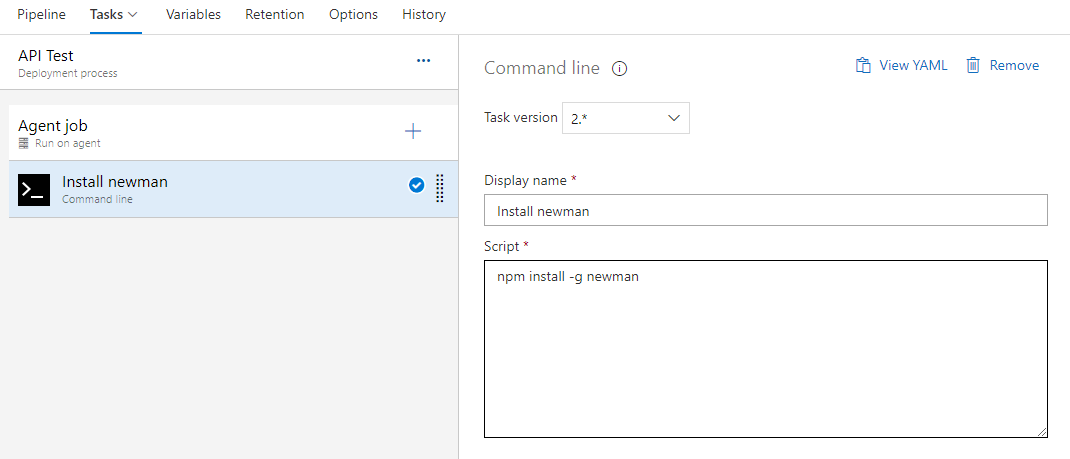Viewport: 1070px width, 459px height.
Task: Switch to the Pipeline tab
Action: pos(42,14)
